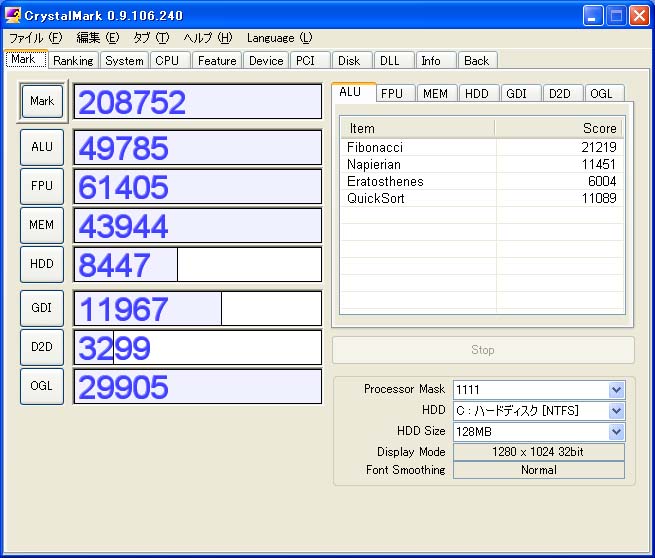Select the Napierian result row

pyautogui.click(x=482, y=164)
